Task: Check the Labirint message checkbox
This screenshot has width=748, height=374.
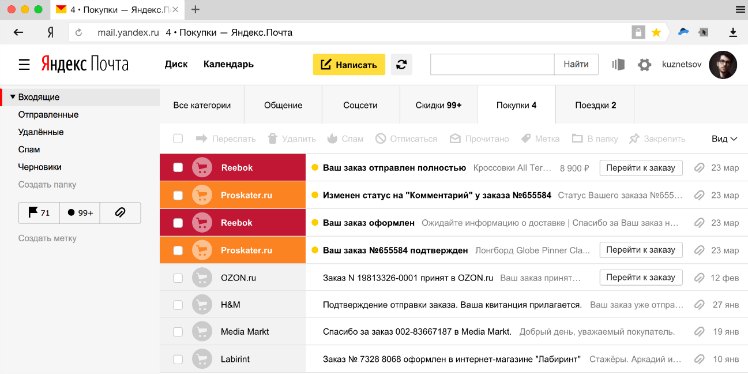Action: [x=178, y=359]
